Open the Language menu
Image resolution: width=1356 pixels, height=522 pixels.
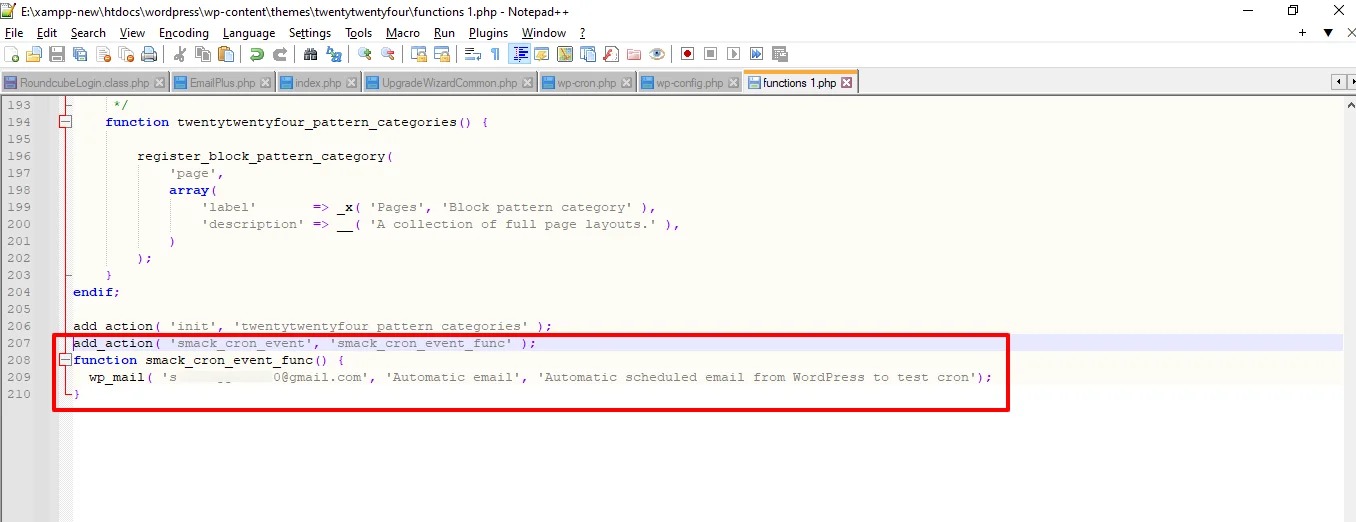[x=249, y=33]
